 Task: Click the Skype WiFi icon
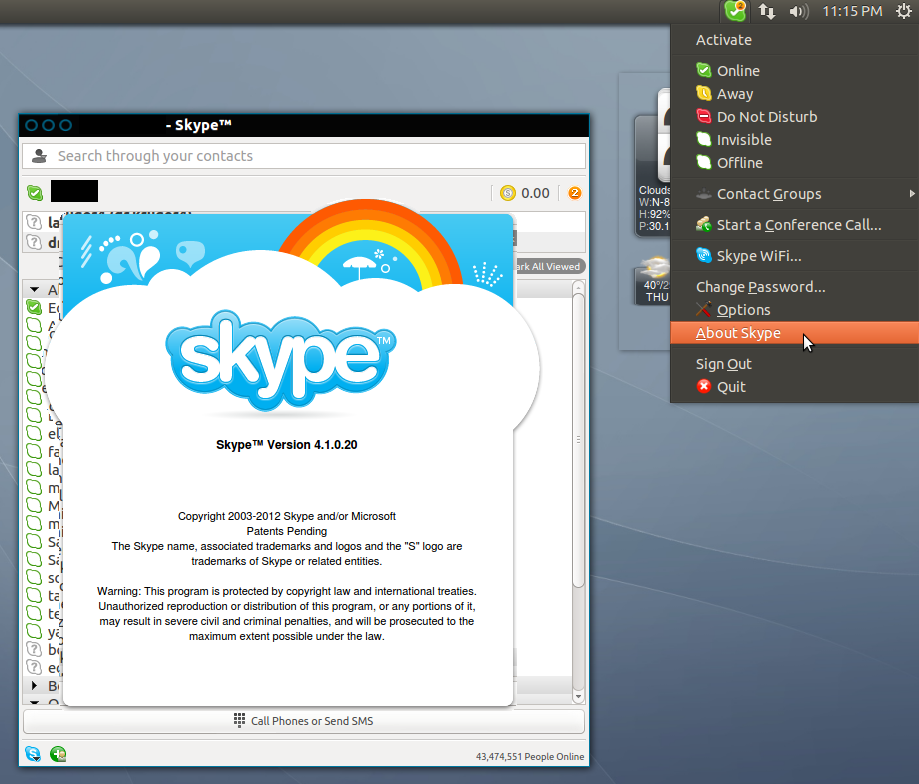click(703, 255)
